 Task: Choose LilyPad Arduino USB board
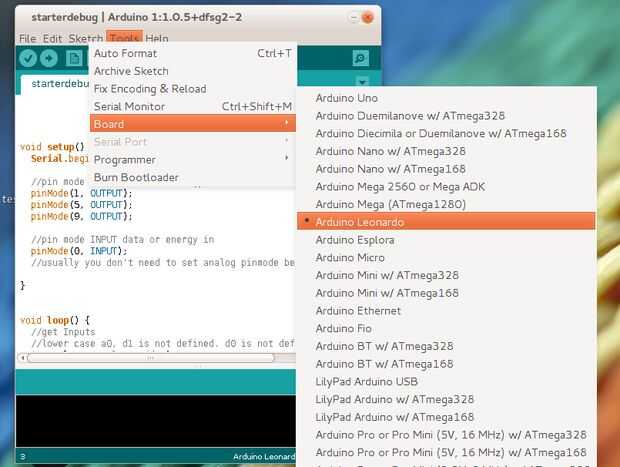click(446, 382)
